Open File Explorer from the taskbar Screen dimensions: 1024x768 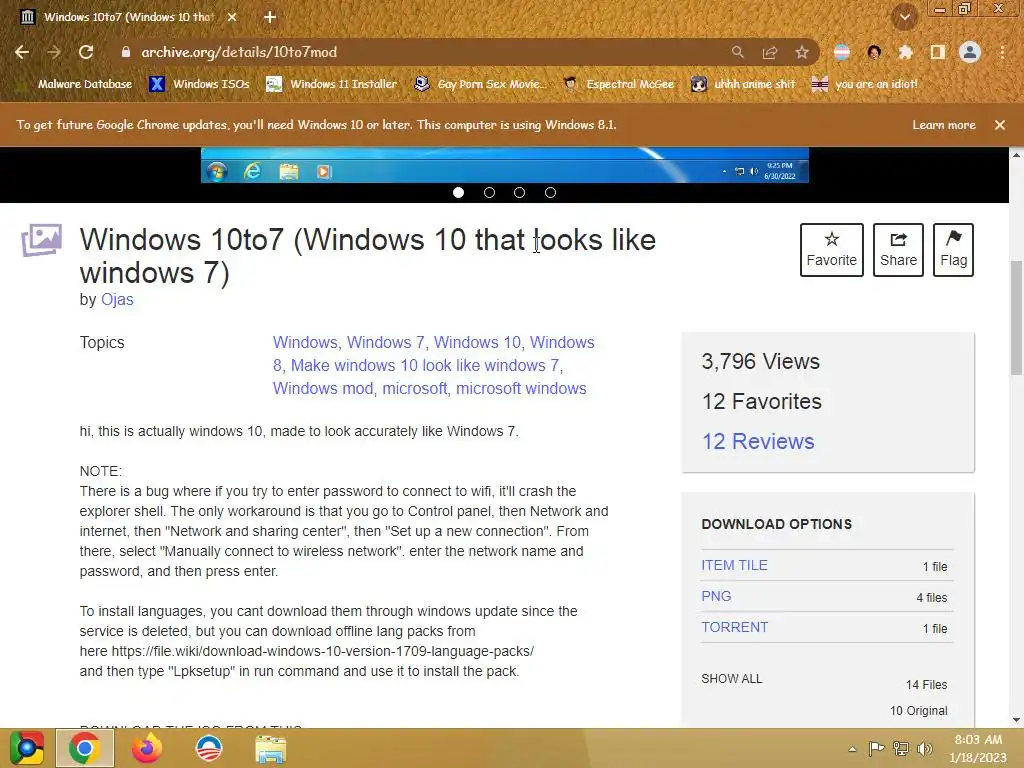(x=270, y=749)
